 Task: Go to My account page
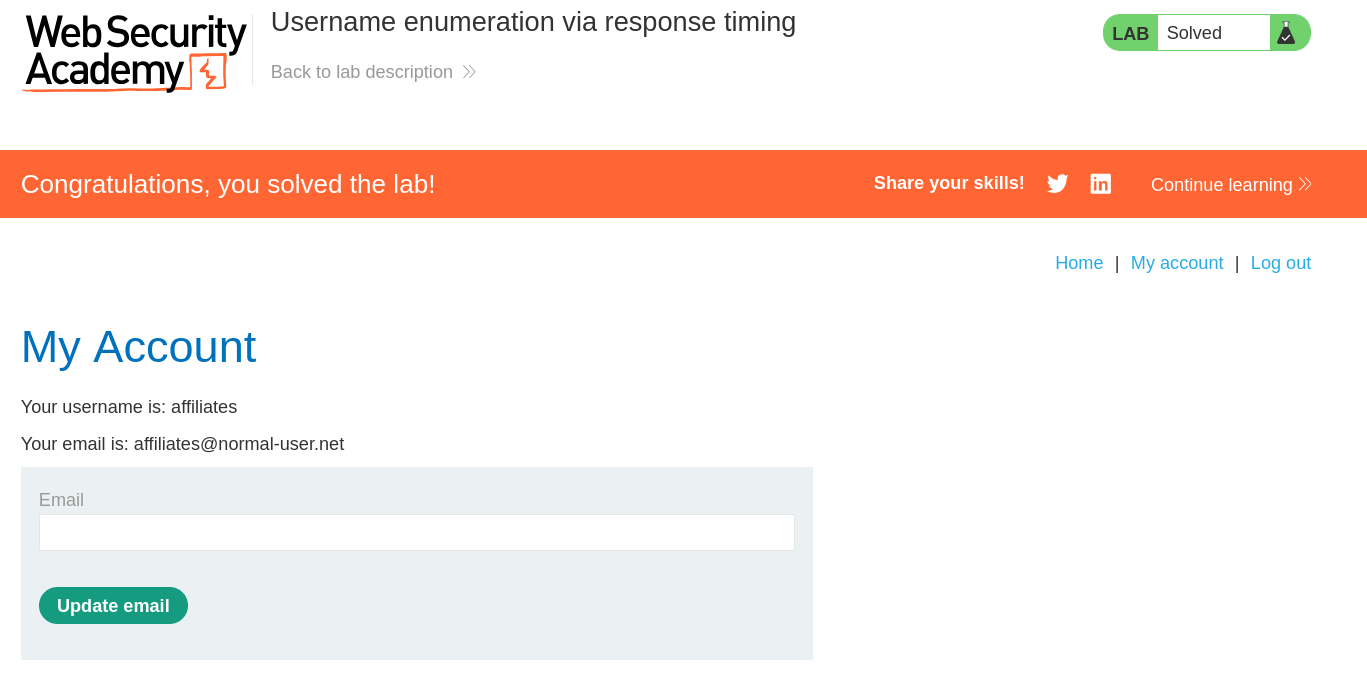click(x=1176, y=263)
